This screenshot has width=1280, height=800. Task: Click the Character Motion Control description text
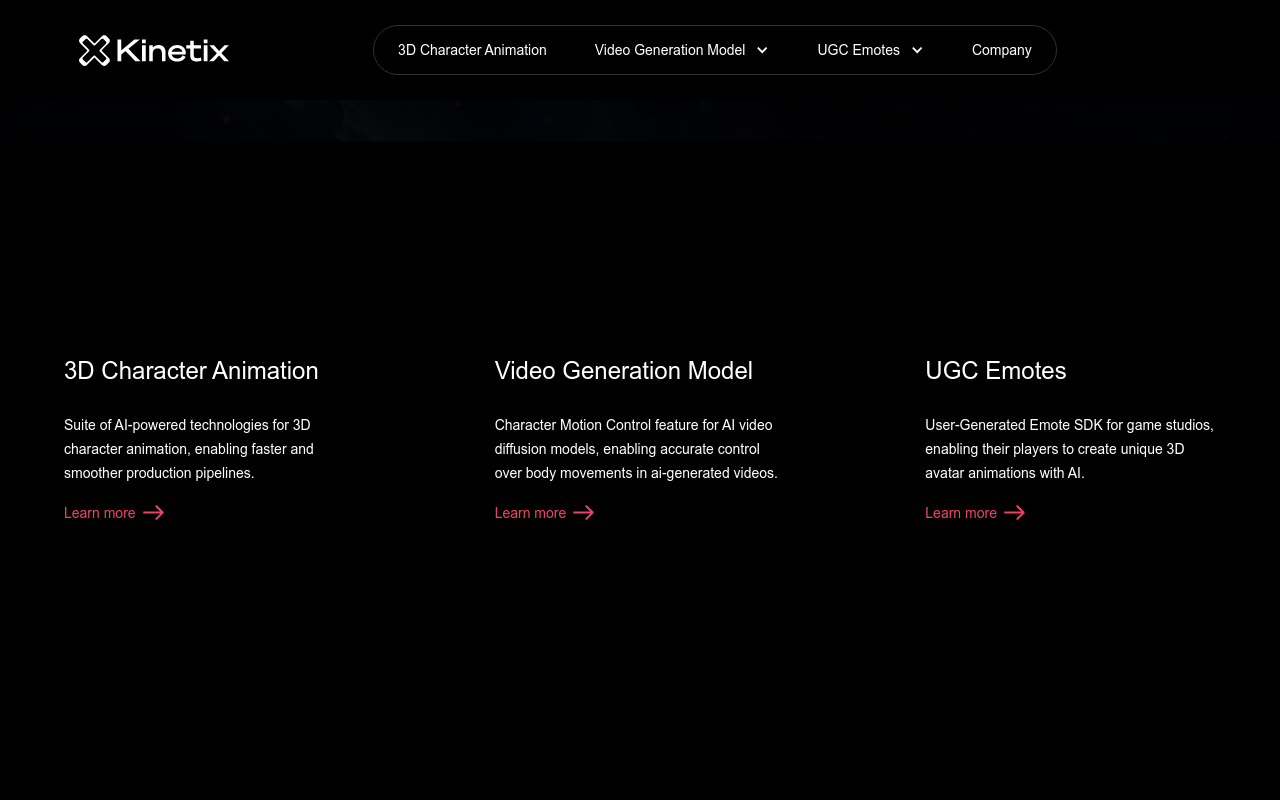point(635,449)
